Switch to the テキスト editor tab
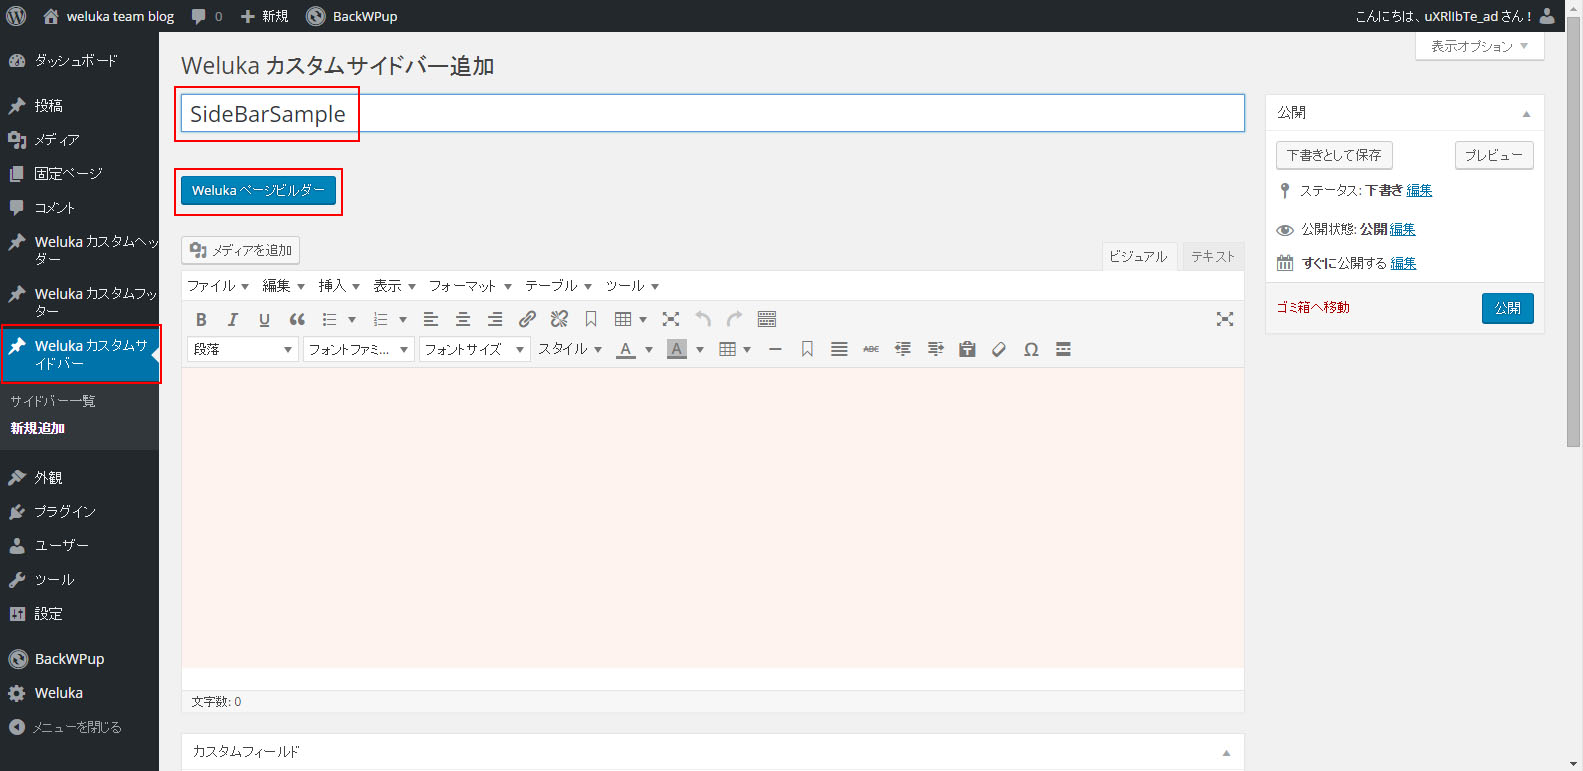The image size is (1583, 771). point(1213,257)
